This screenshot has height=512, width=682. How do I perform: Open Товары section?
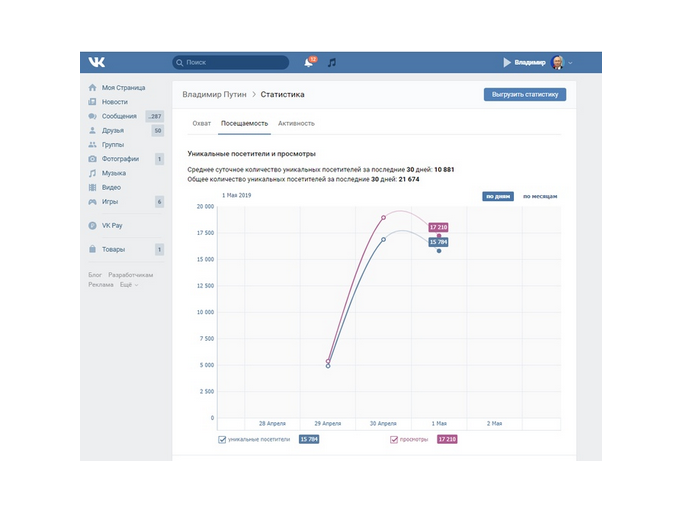(x=113, y=249)
